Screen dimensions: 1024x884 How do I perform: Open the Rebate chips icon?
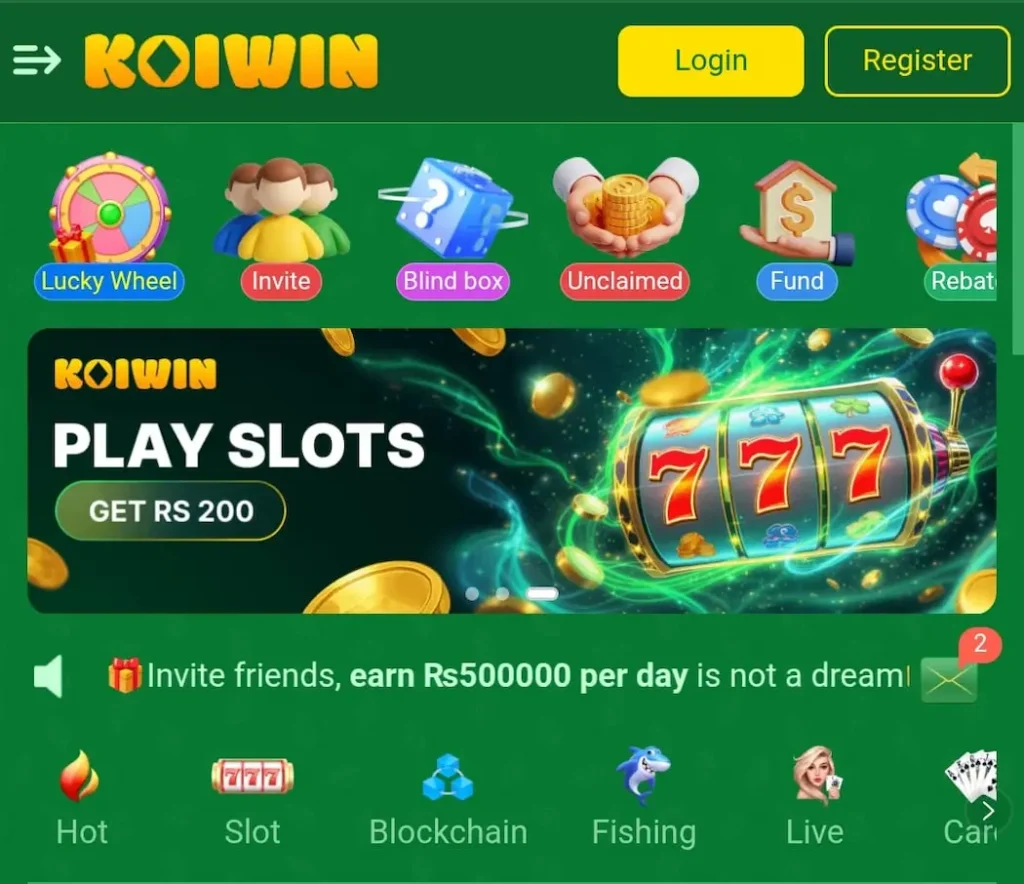957,227
